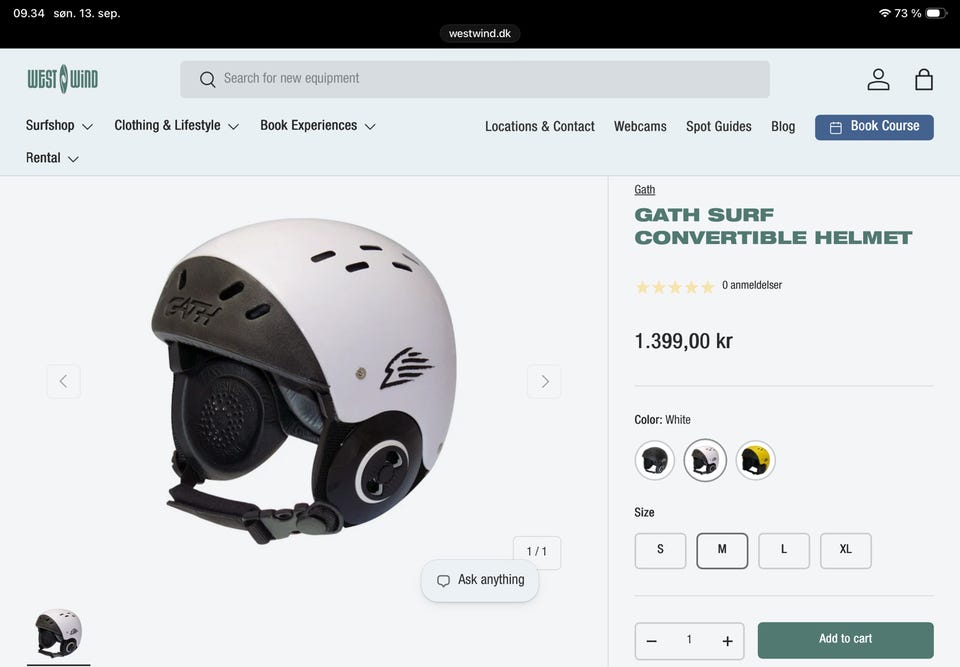Click the quantity value field
Screen dimensions: 960x667
(689, 640)
